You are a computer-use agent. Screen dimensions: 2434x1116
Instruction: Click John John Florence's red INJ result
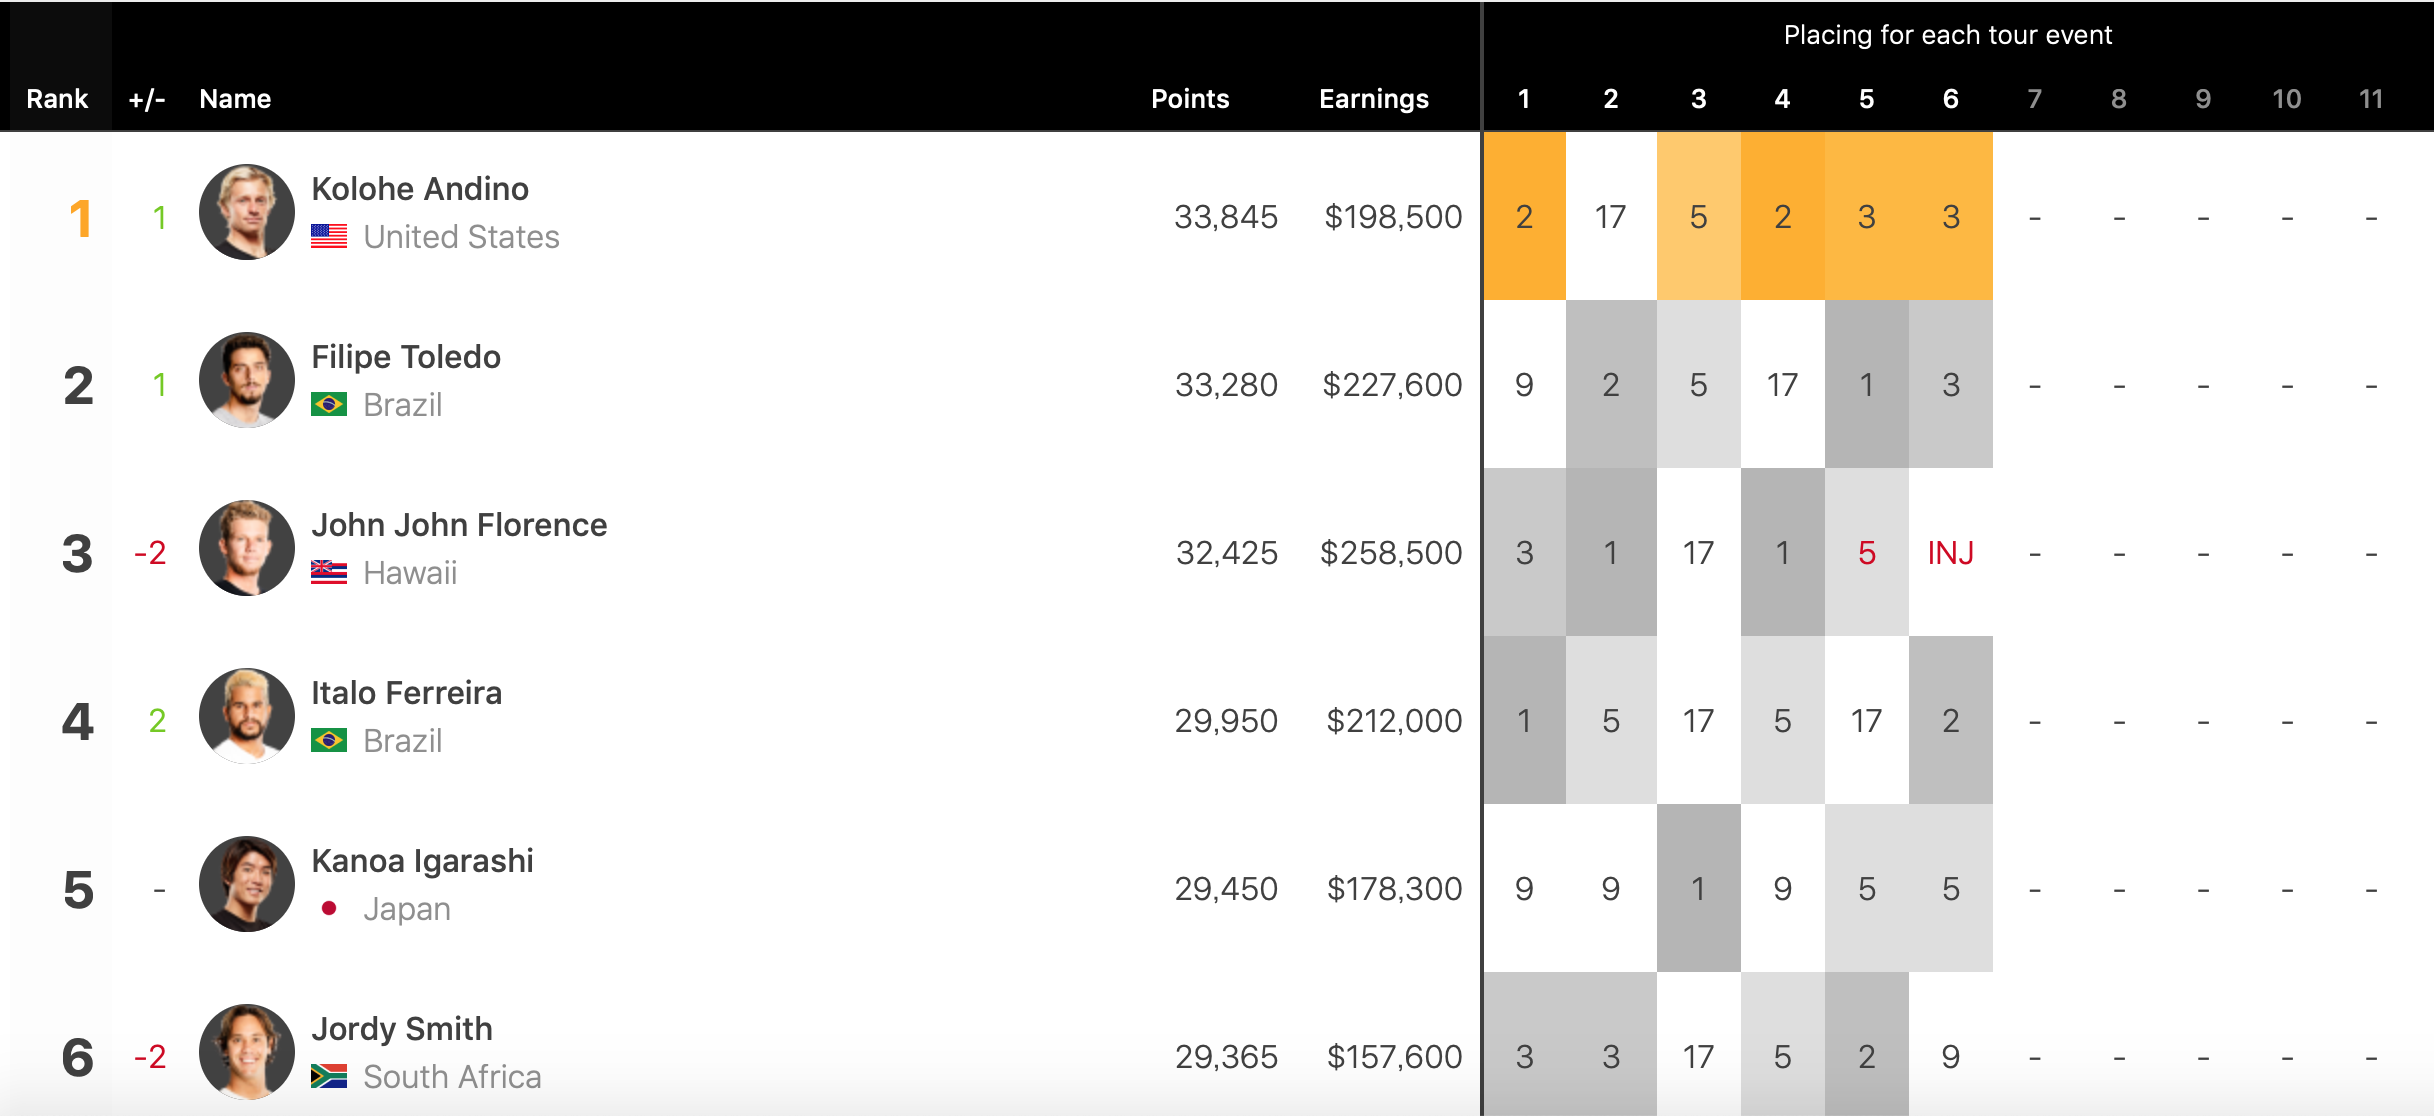pos(1950,553)
